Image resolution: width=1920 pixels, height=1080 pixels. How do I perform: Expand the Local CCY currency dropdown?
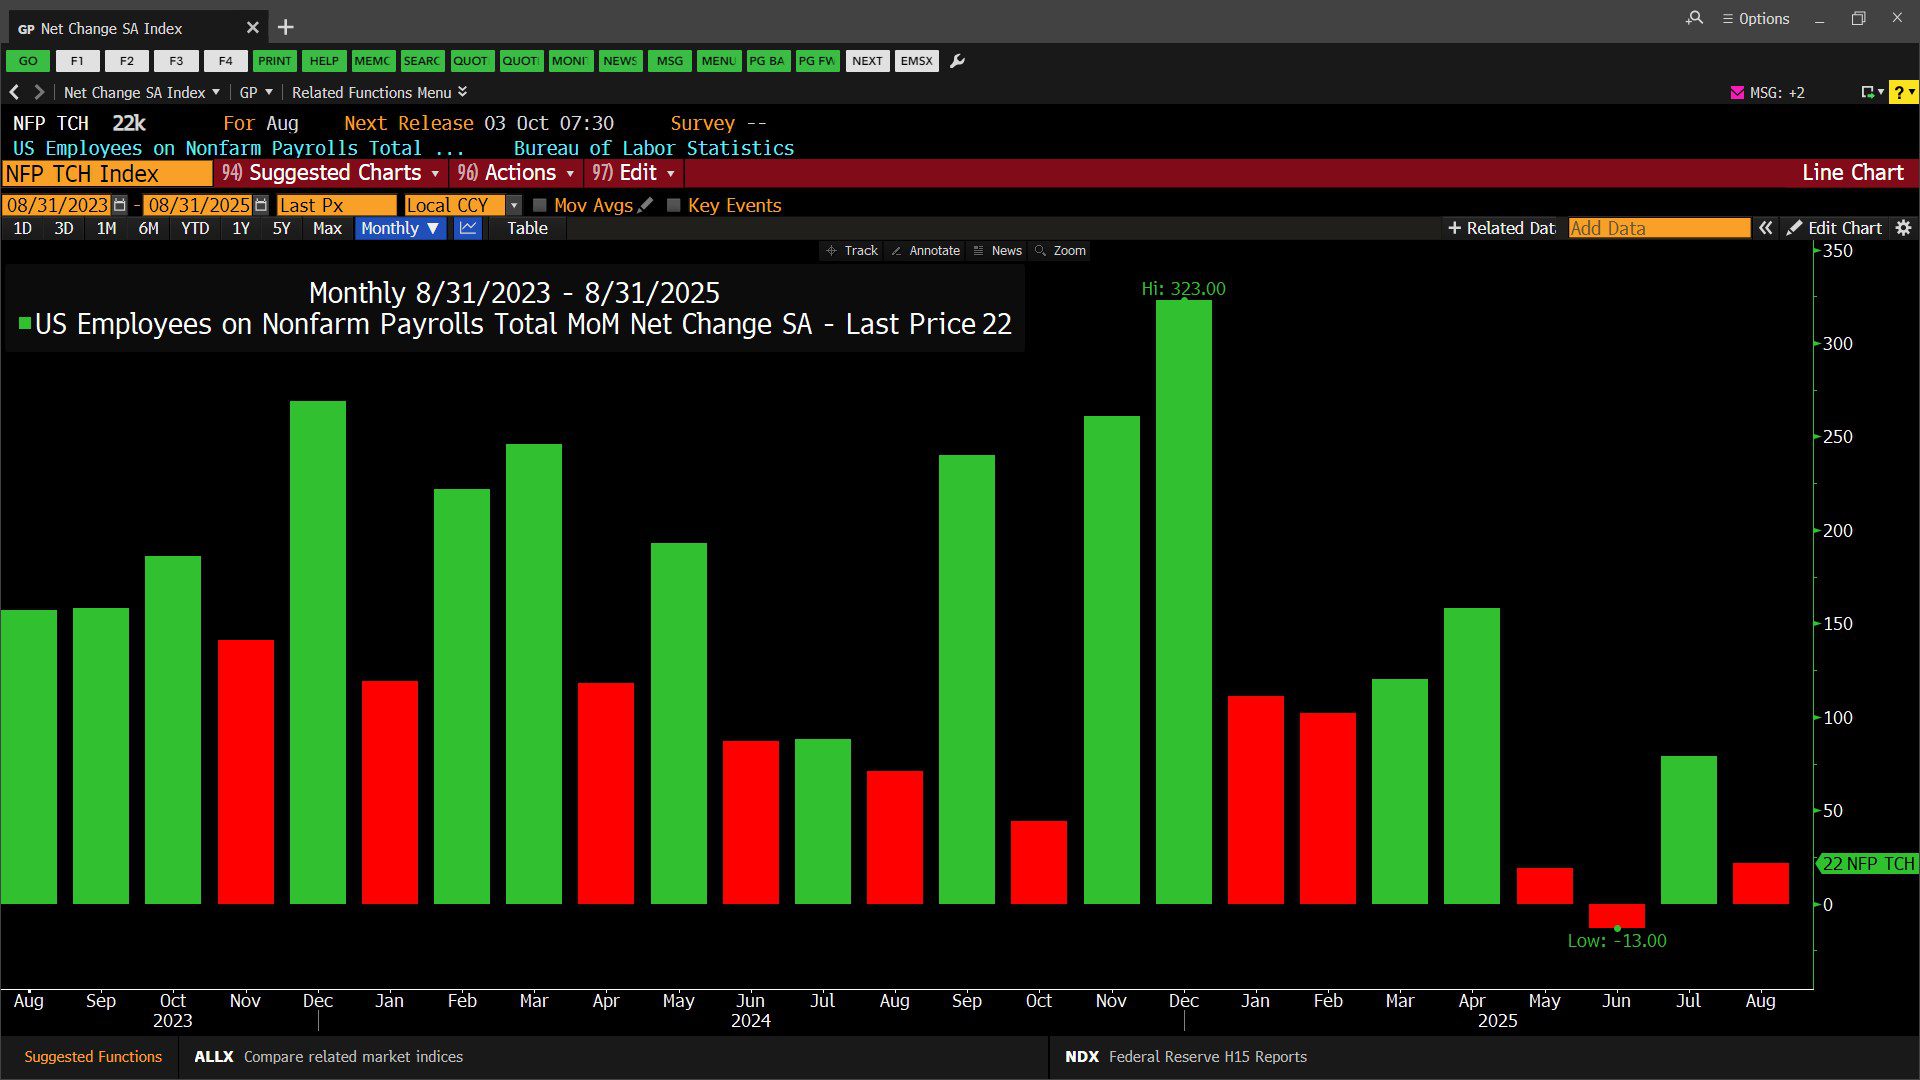coord(514,205)
